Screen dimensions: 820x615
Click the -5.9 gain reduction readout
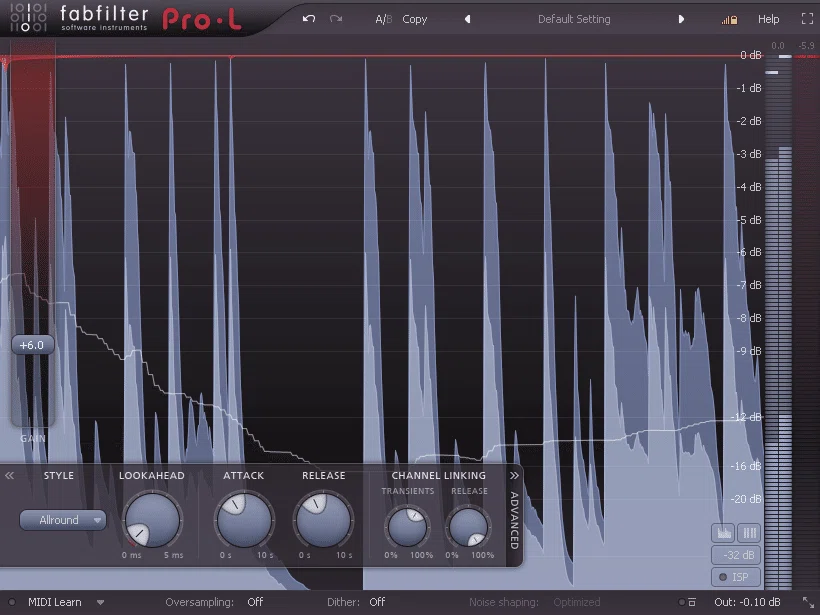coord(806,46)
